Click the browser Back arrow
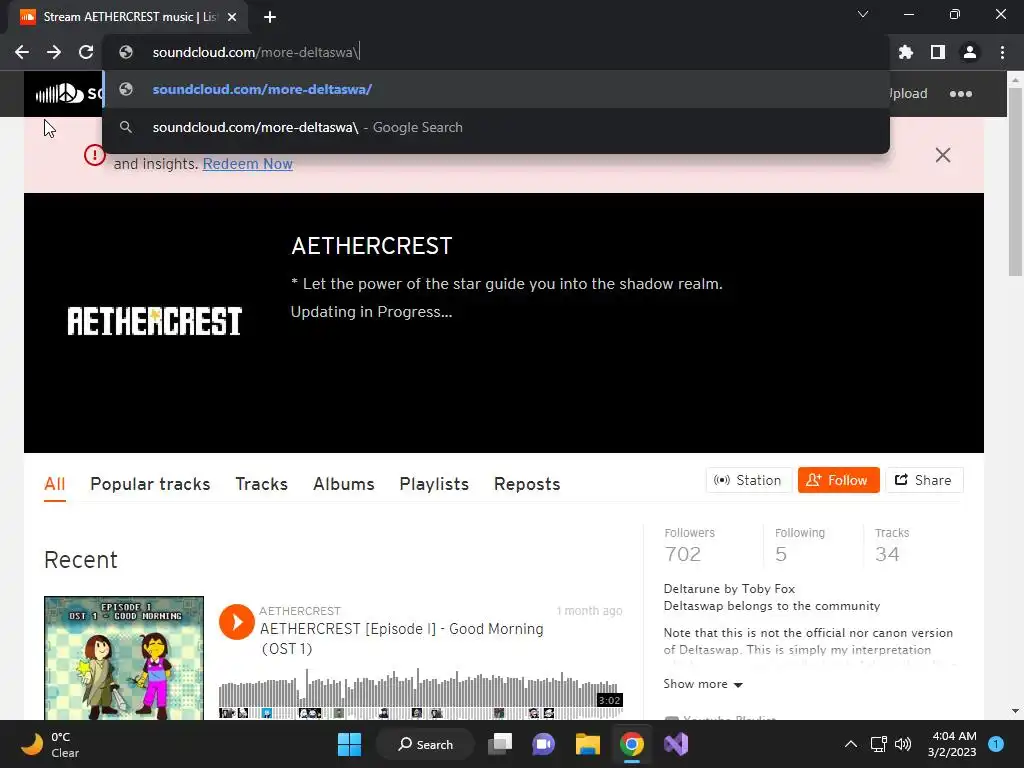 [22, 52]
